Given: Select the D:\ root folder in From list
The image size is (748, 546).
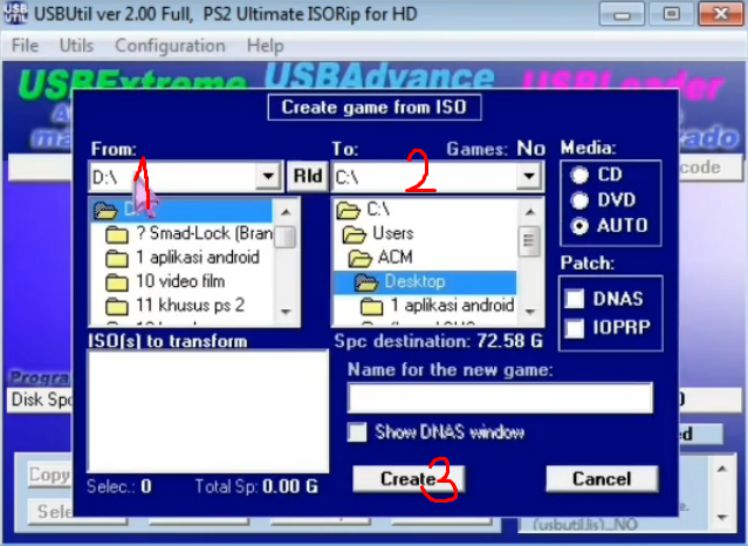Looking at the screenshot, I should point(182,210).
